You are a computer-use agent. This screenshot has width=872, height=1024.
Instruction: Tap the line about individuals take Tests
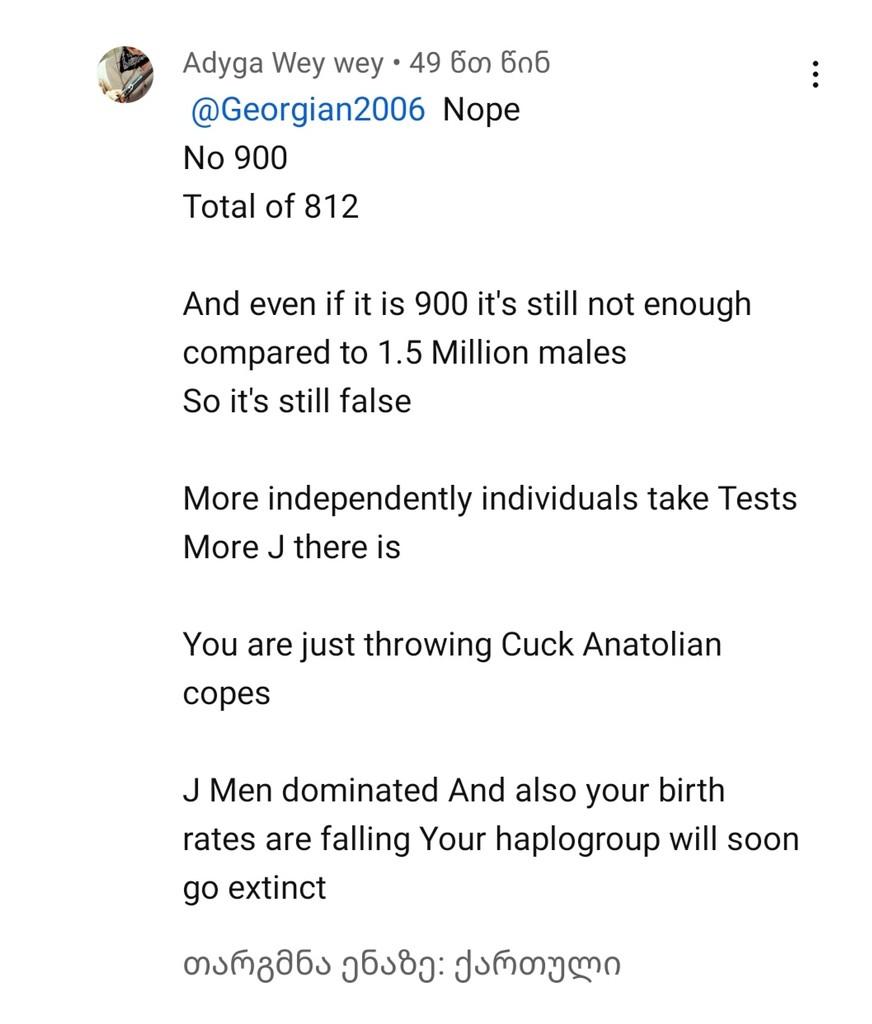[489, 498]
